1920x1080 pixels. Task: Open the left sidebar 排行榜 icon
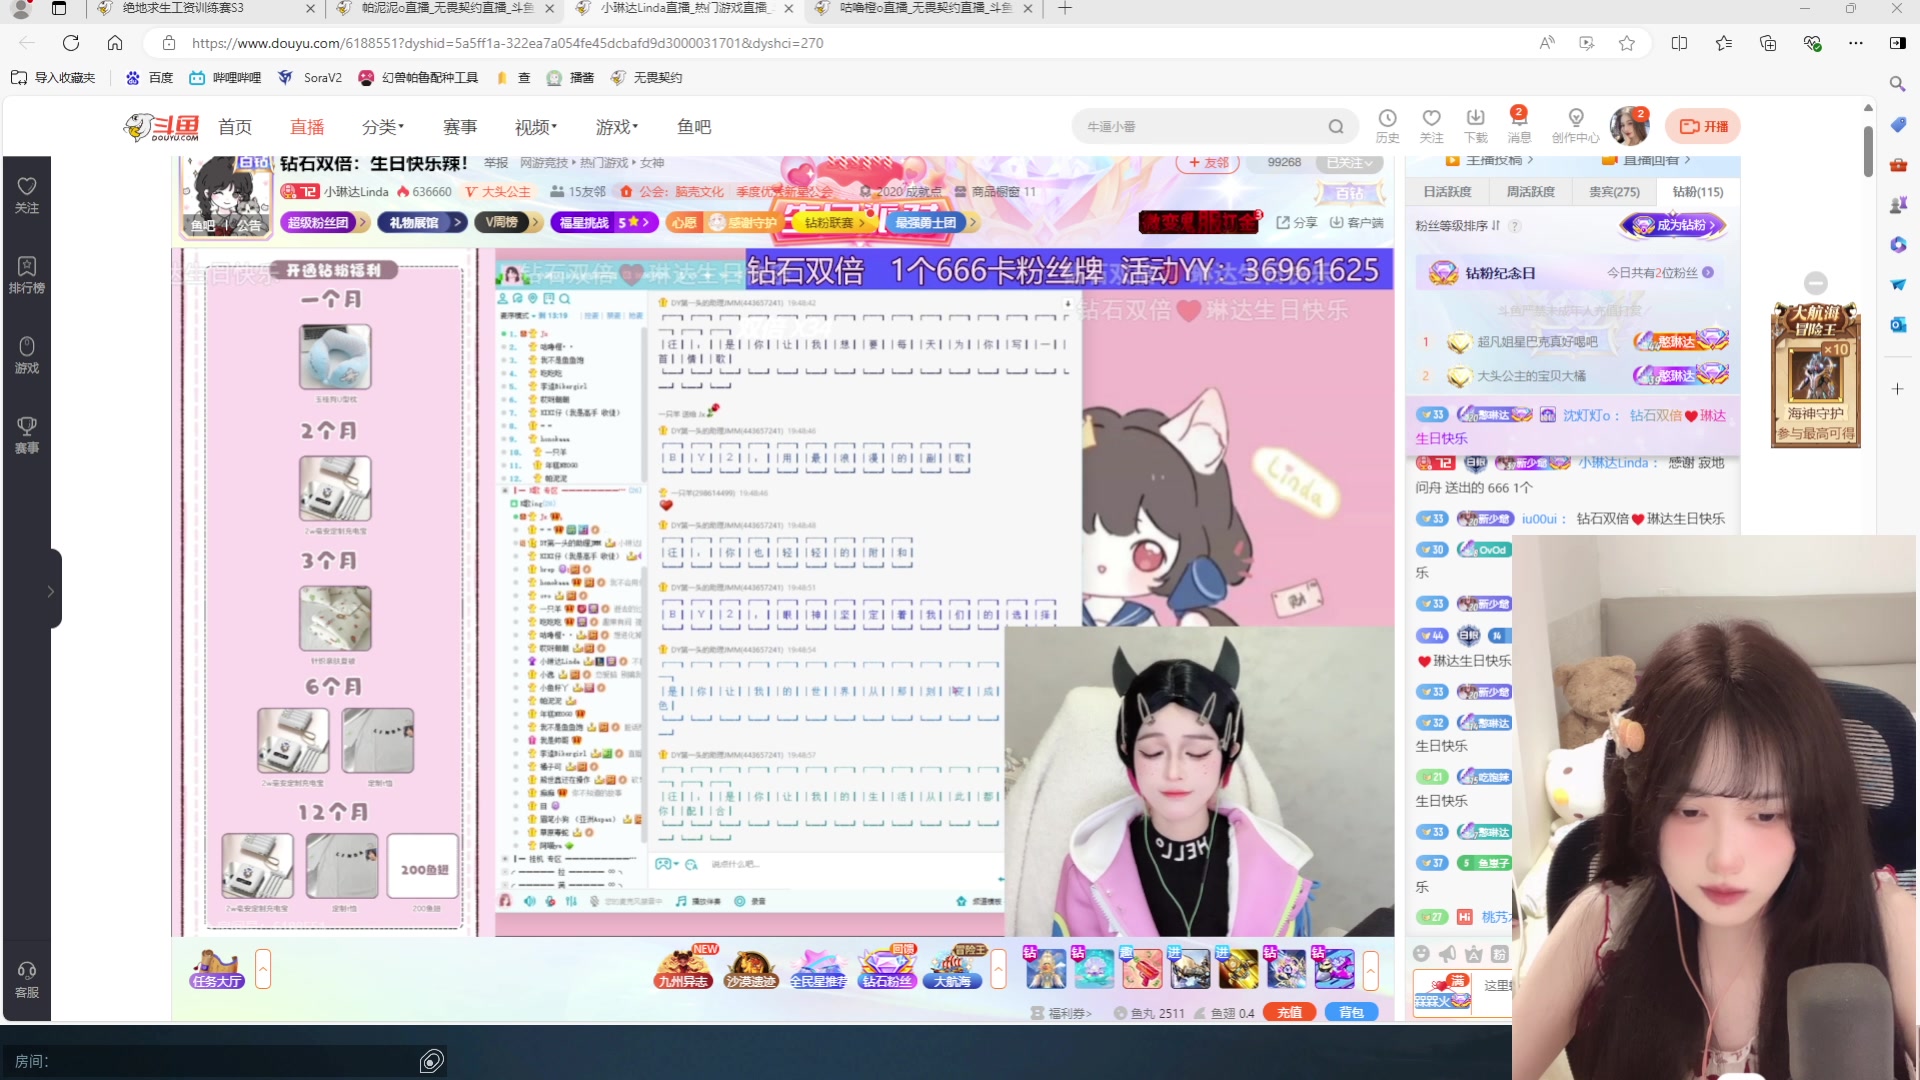[27, 275]
